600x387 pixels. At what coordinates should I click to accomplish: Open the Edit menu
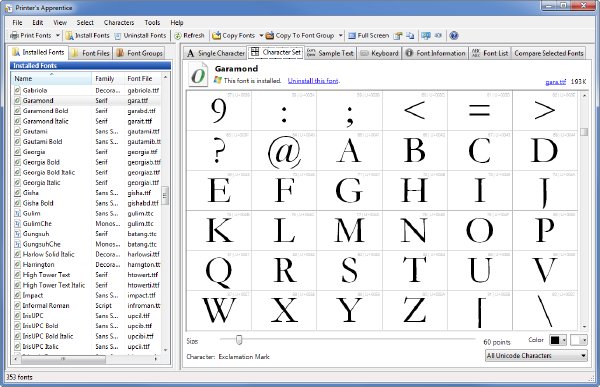(38, 23)
